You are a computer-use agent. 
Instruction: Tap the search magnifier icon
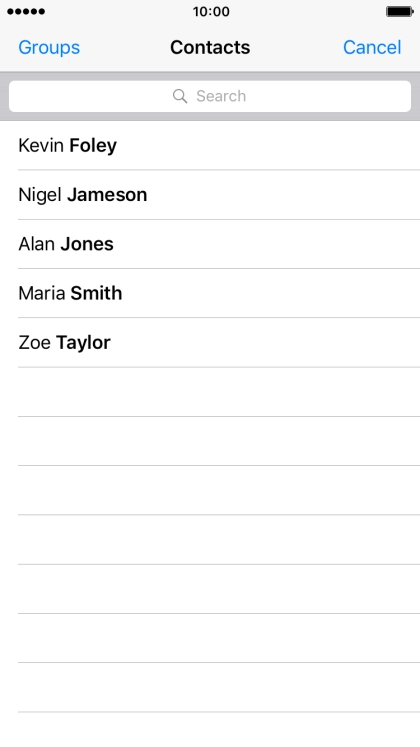180,96
